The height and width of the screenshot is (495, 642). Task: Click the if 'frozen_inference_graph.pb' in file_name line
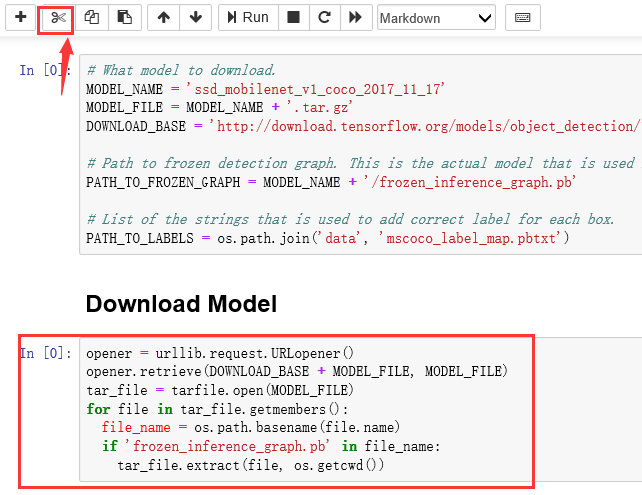(271, 446)
